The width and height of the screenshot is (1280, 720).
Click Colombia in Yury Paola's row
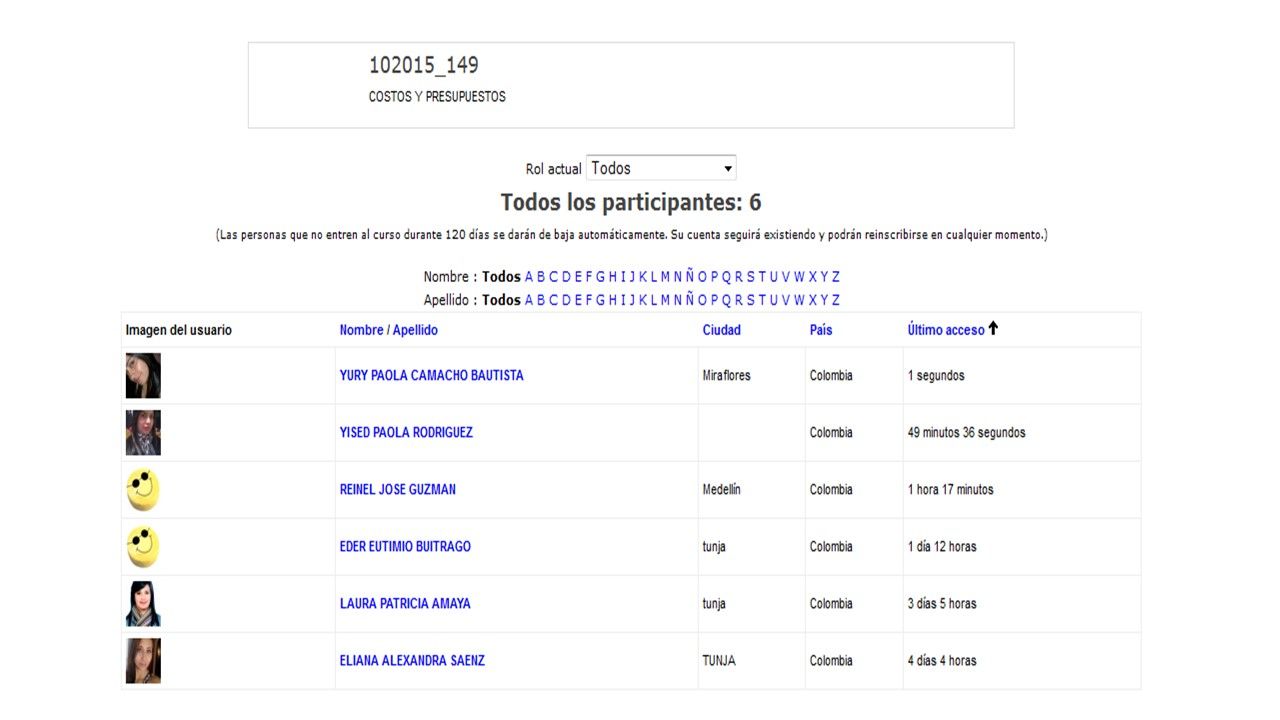(831, 376)
